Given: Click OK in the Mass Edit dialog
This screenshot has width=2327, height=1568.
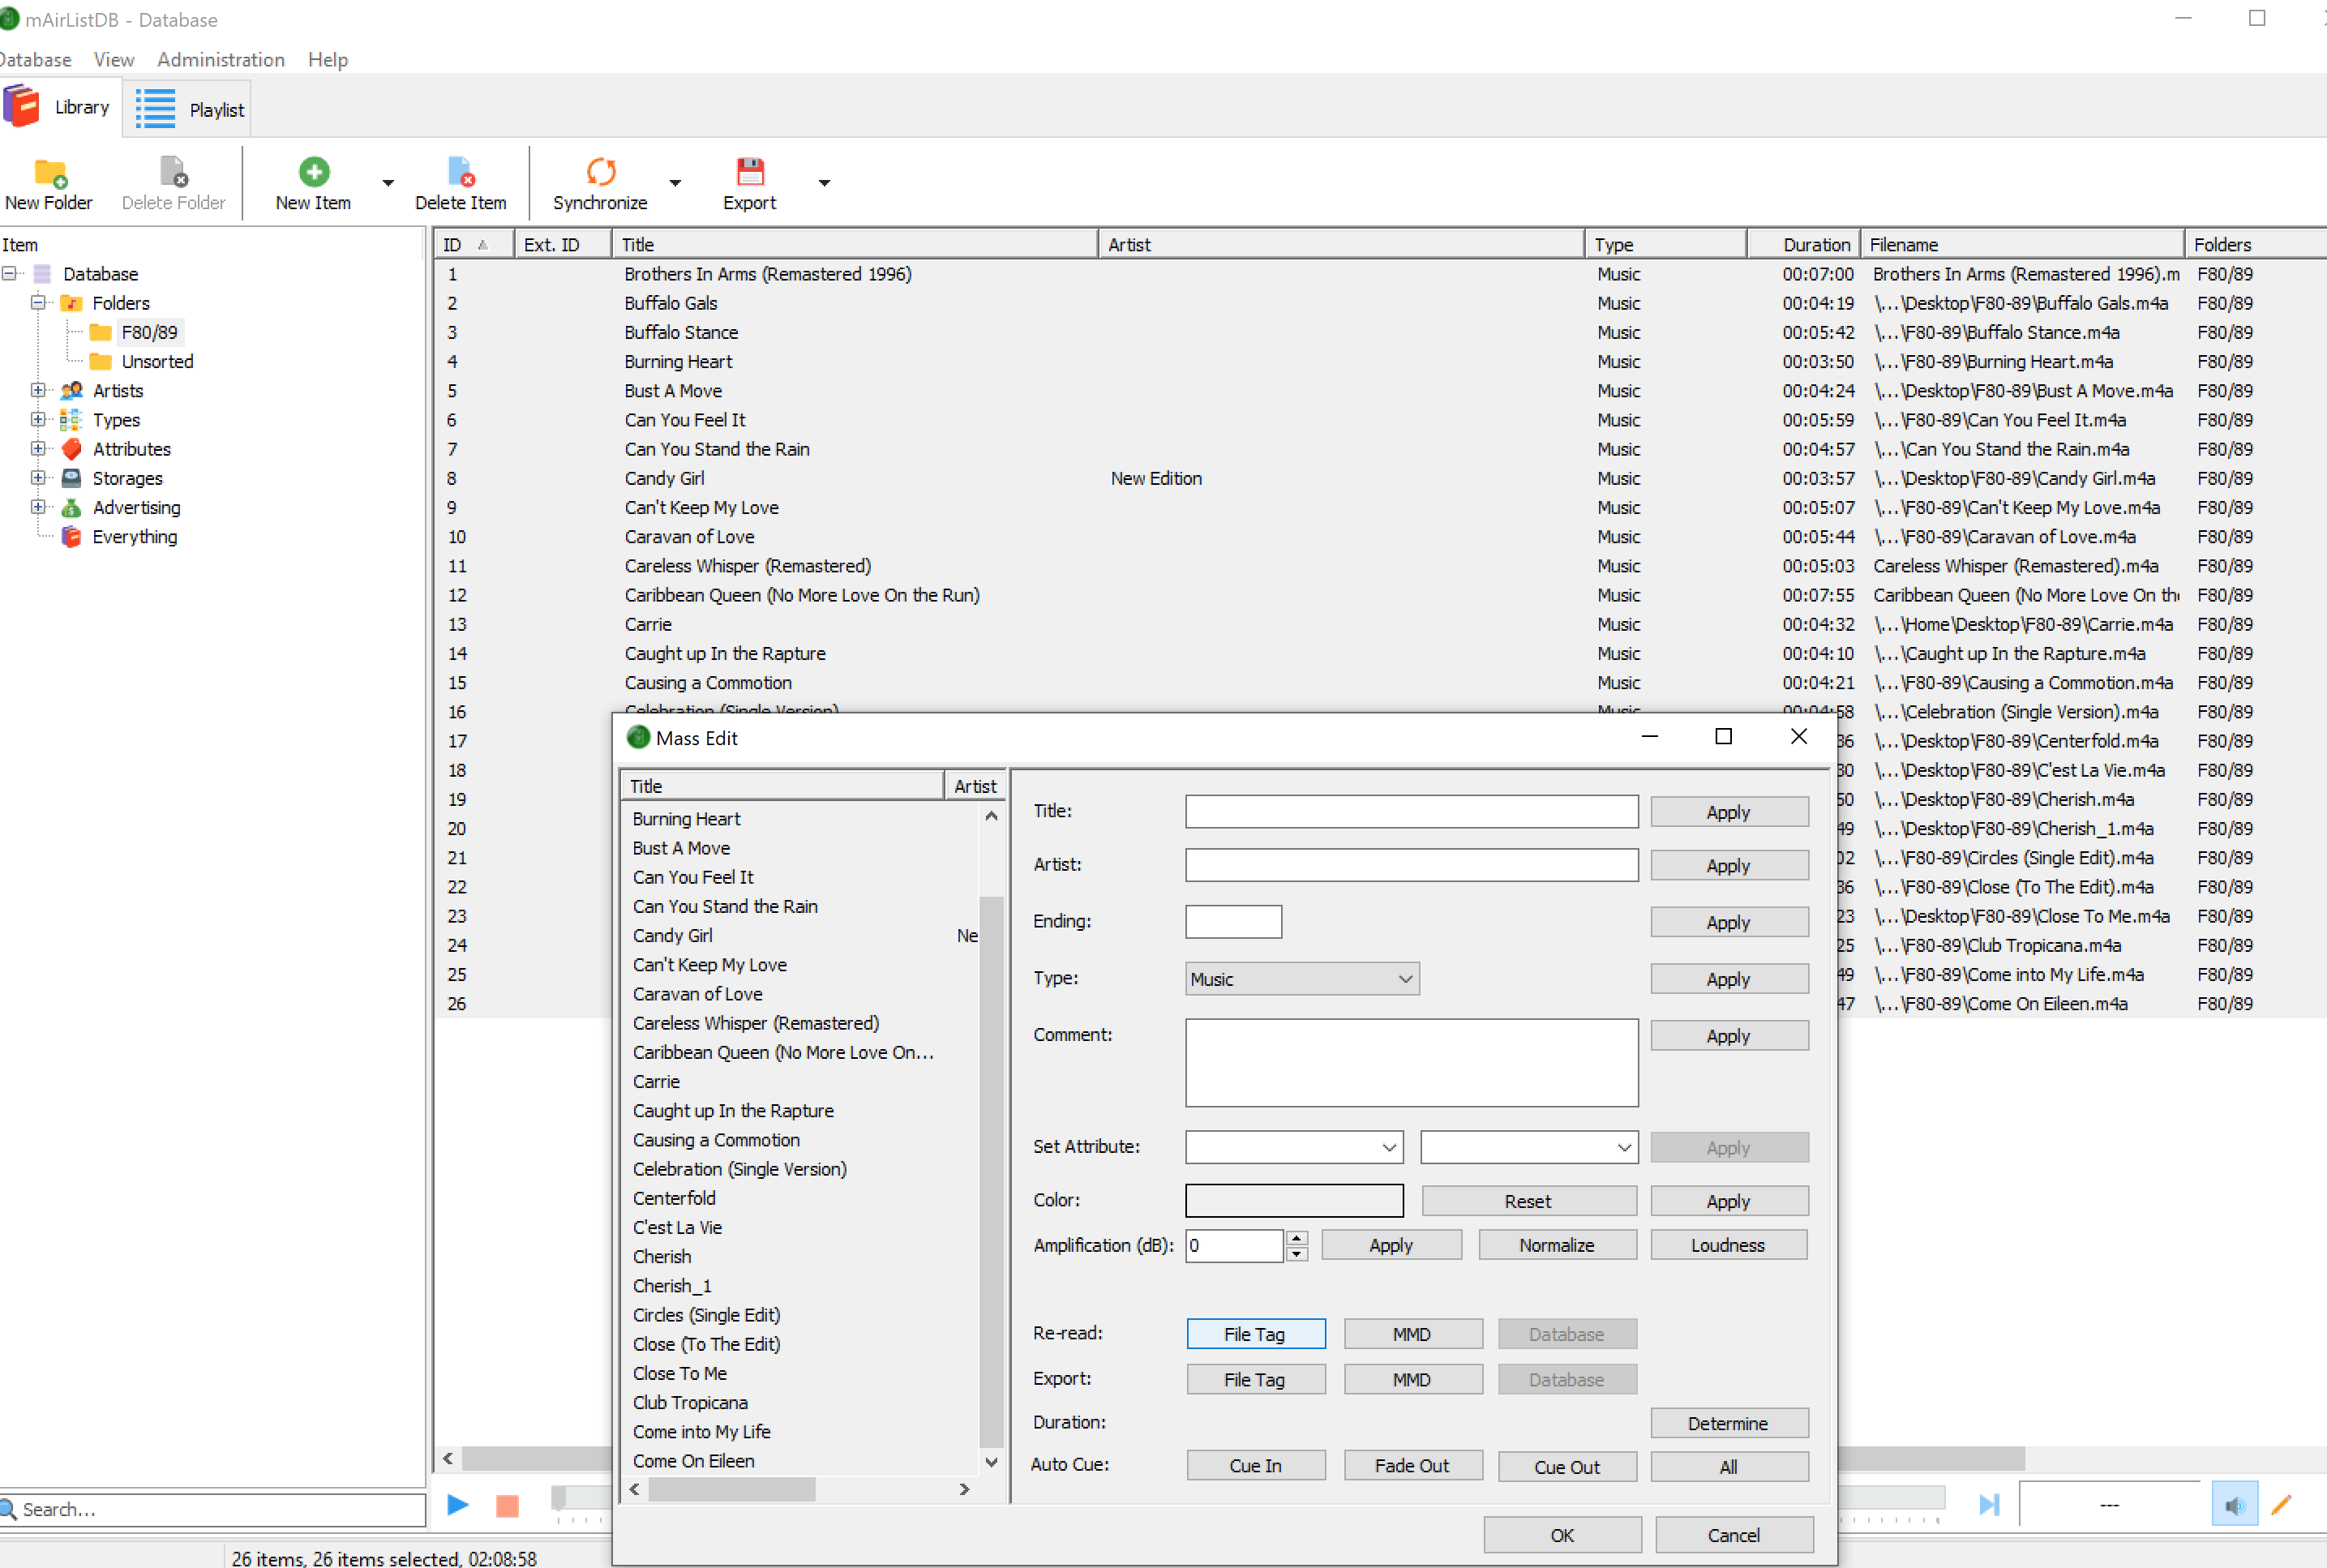Looking at the screenshot, I should coord(1562,1535).
